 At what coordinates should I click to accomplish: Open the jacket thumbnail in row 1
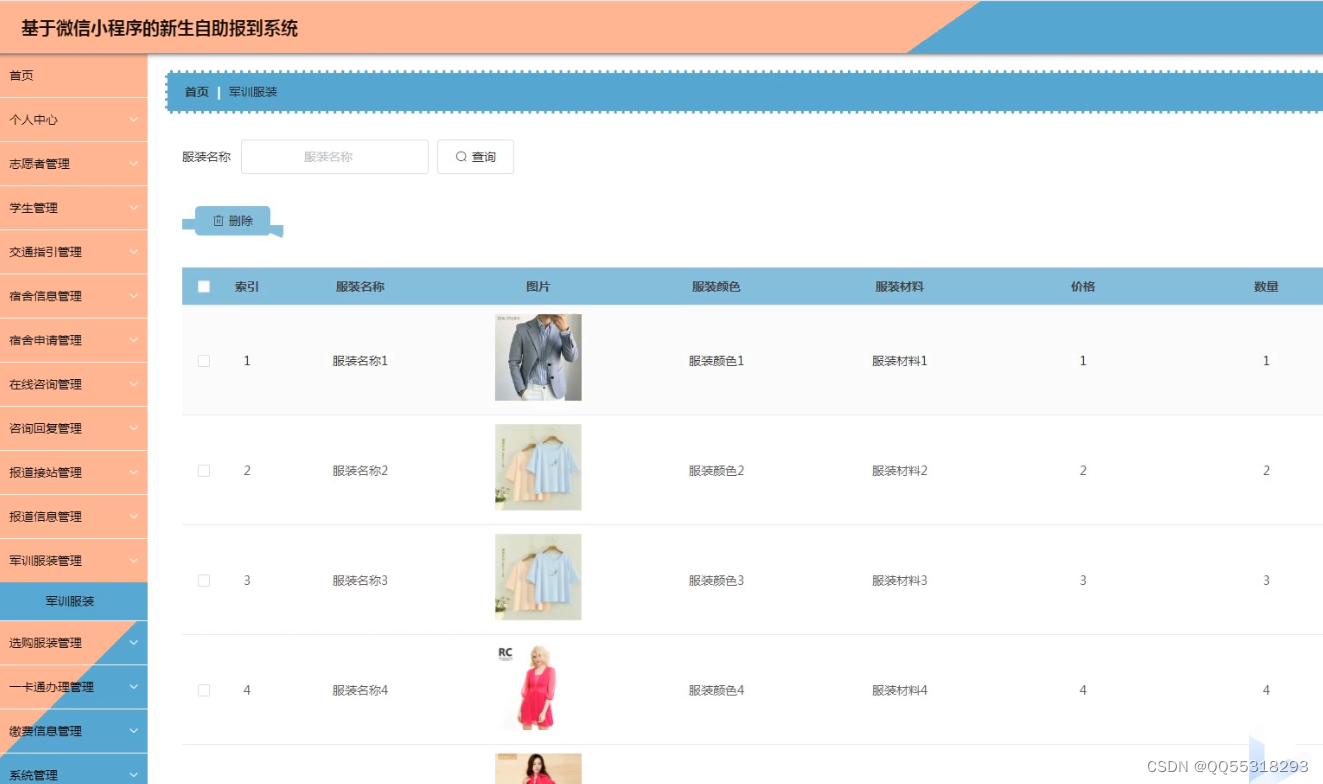tap(538, 357)
